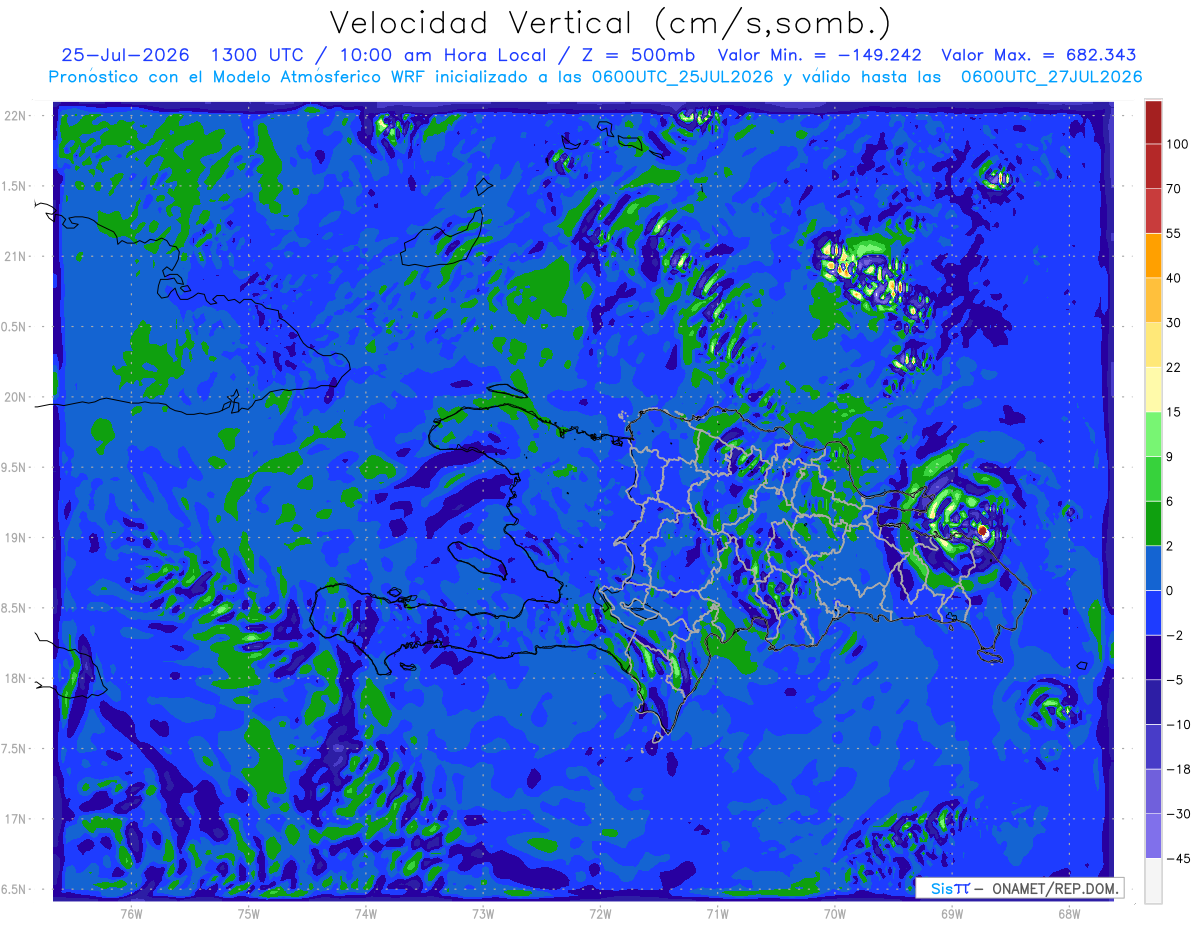The height and width of the screenshot is (927, 1200).
Task: Pick the dark red swatch above 100
Action: pyautogui.click(x=1154, y=122)
